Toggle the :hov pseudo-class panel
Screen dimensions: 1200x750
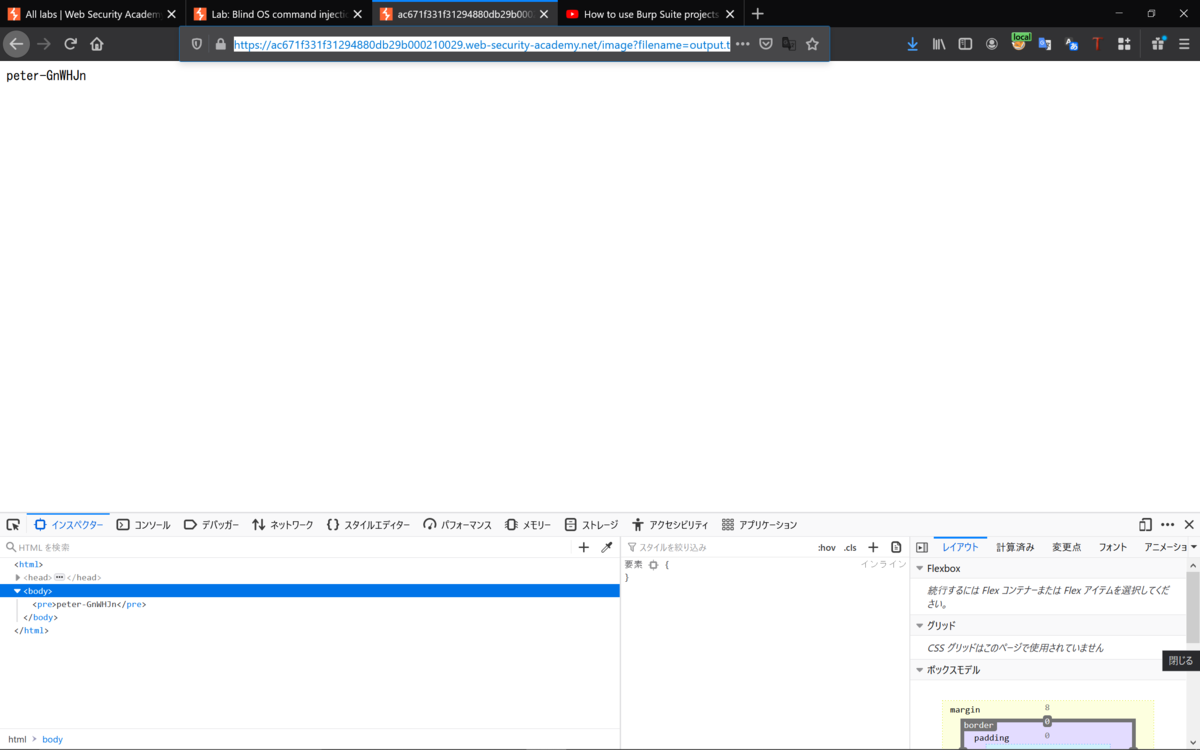point(827,547)
